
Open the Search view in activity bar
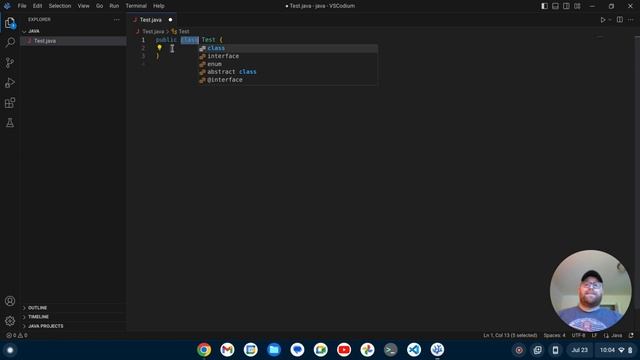[x=10, y=42]
